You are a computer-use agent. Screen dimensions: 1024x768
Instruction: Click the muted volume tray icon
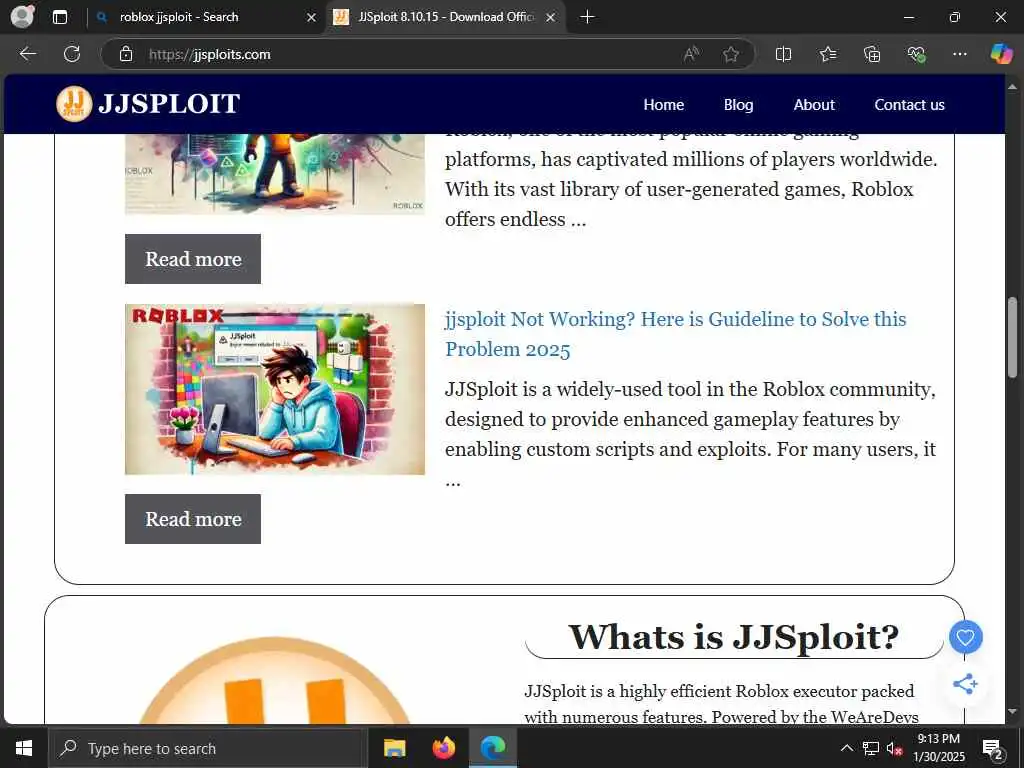895,748
